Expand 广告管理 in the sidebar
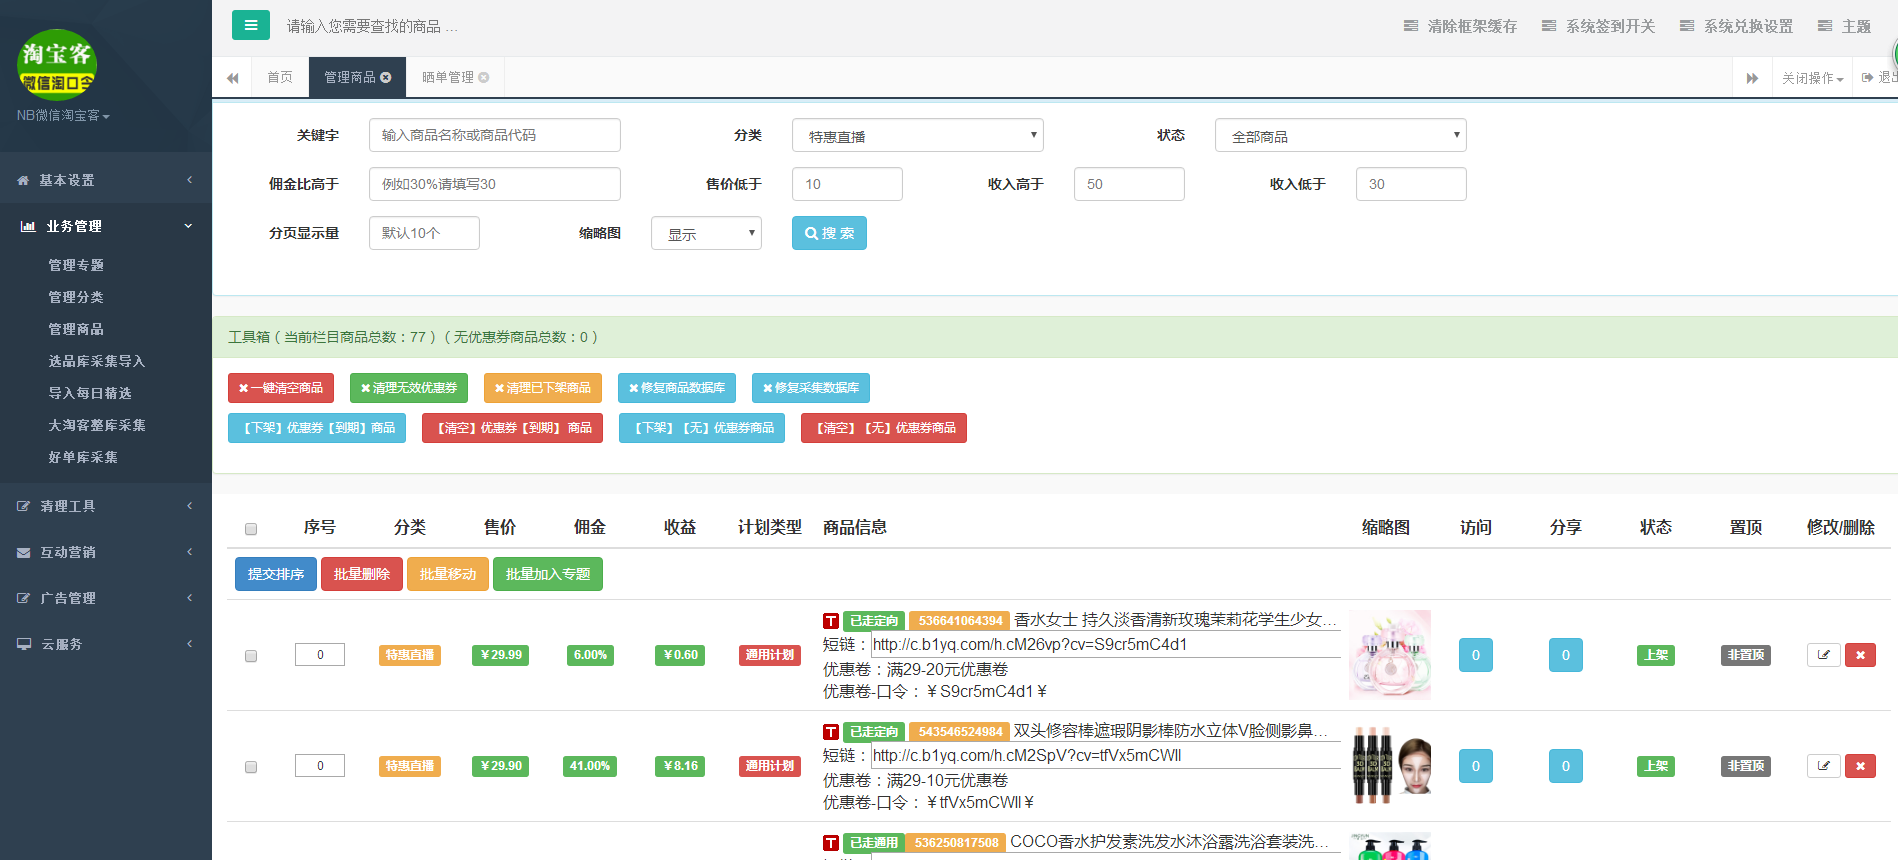Viewport: 1898px width, 860px height. 106,598
